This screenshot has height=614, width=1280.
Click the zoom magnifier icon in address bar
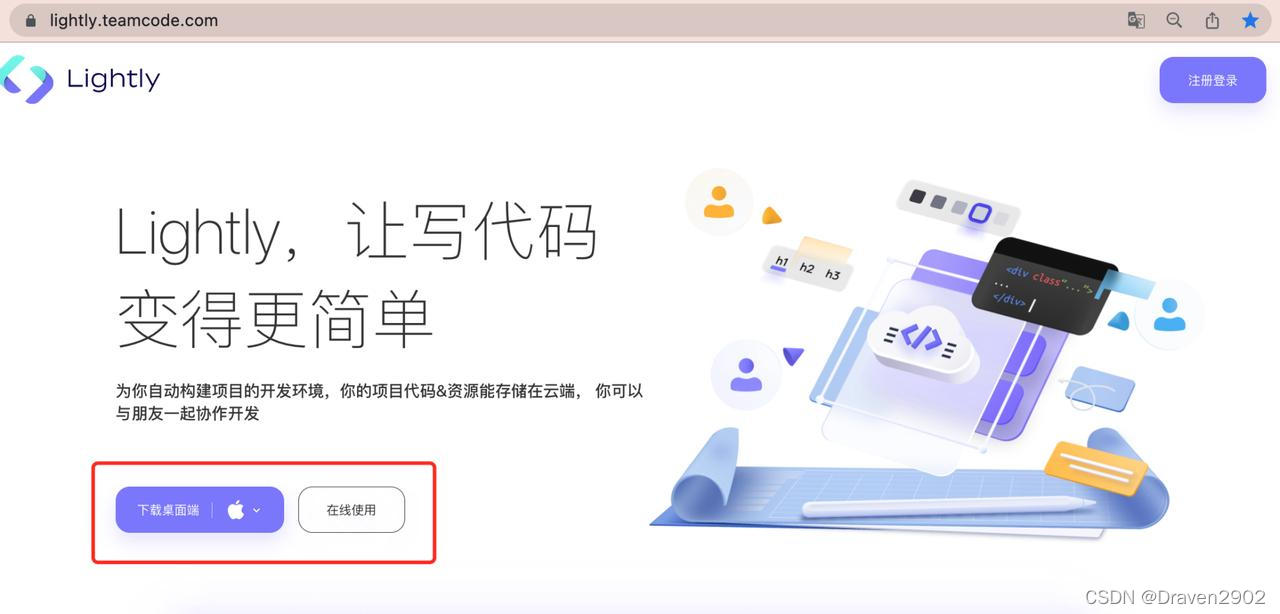point(1174,20)
